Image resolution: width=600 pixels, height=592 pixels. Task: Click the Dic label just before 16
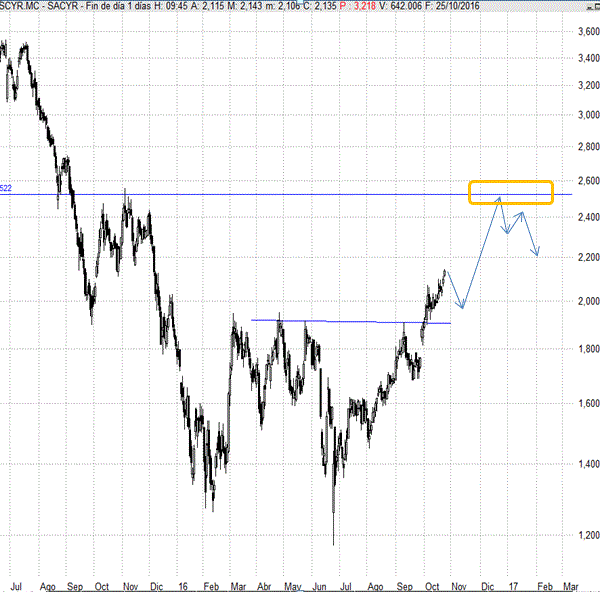tap(157, 586)
